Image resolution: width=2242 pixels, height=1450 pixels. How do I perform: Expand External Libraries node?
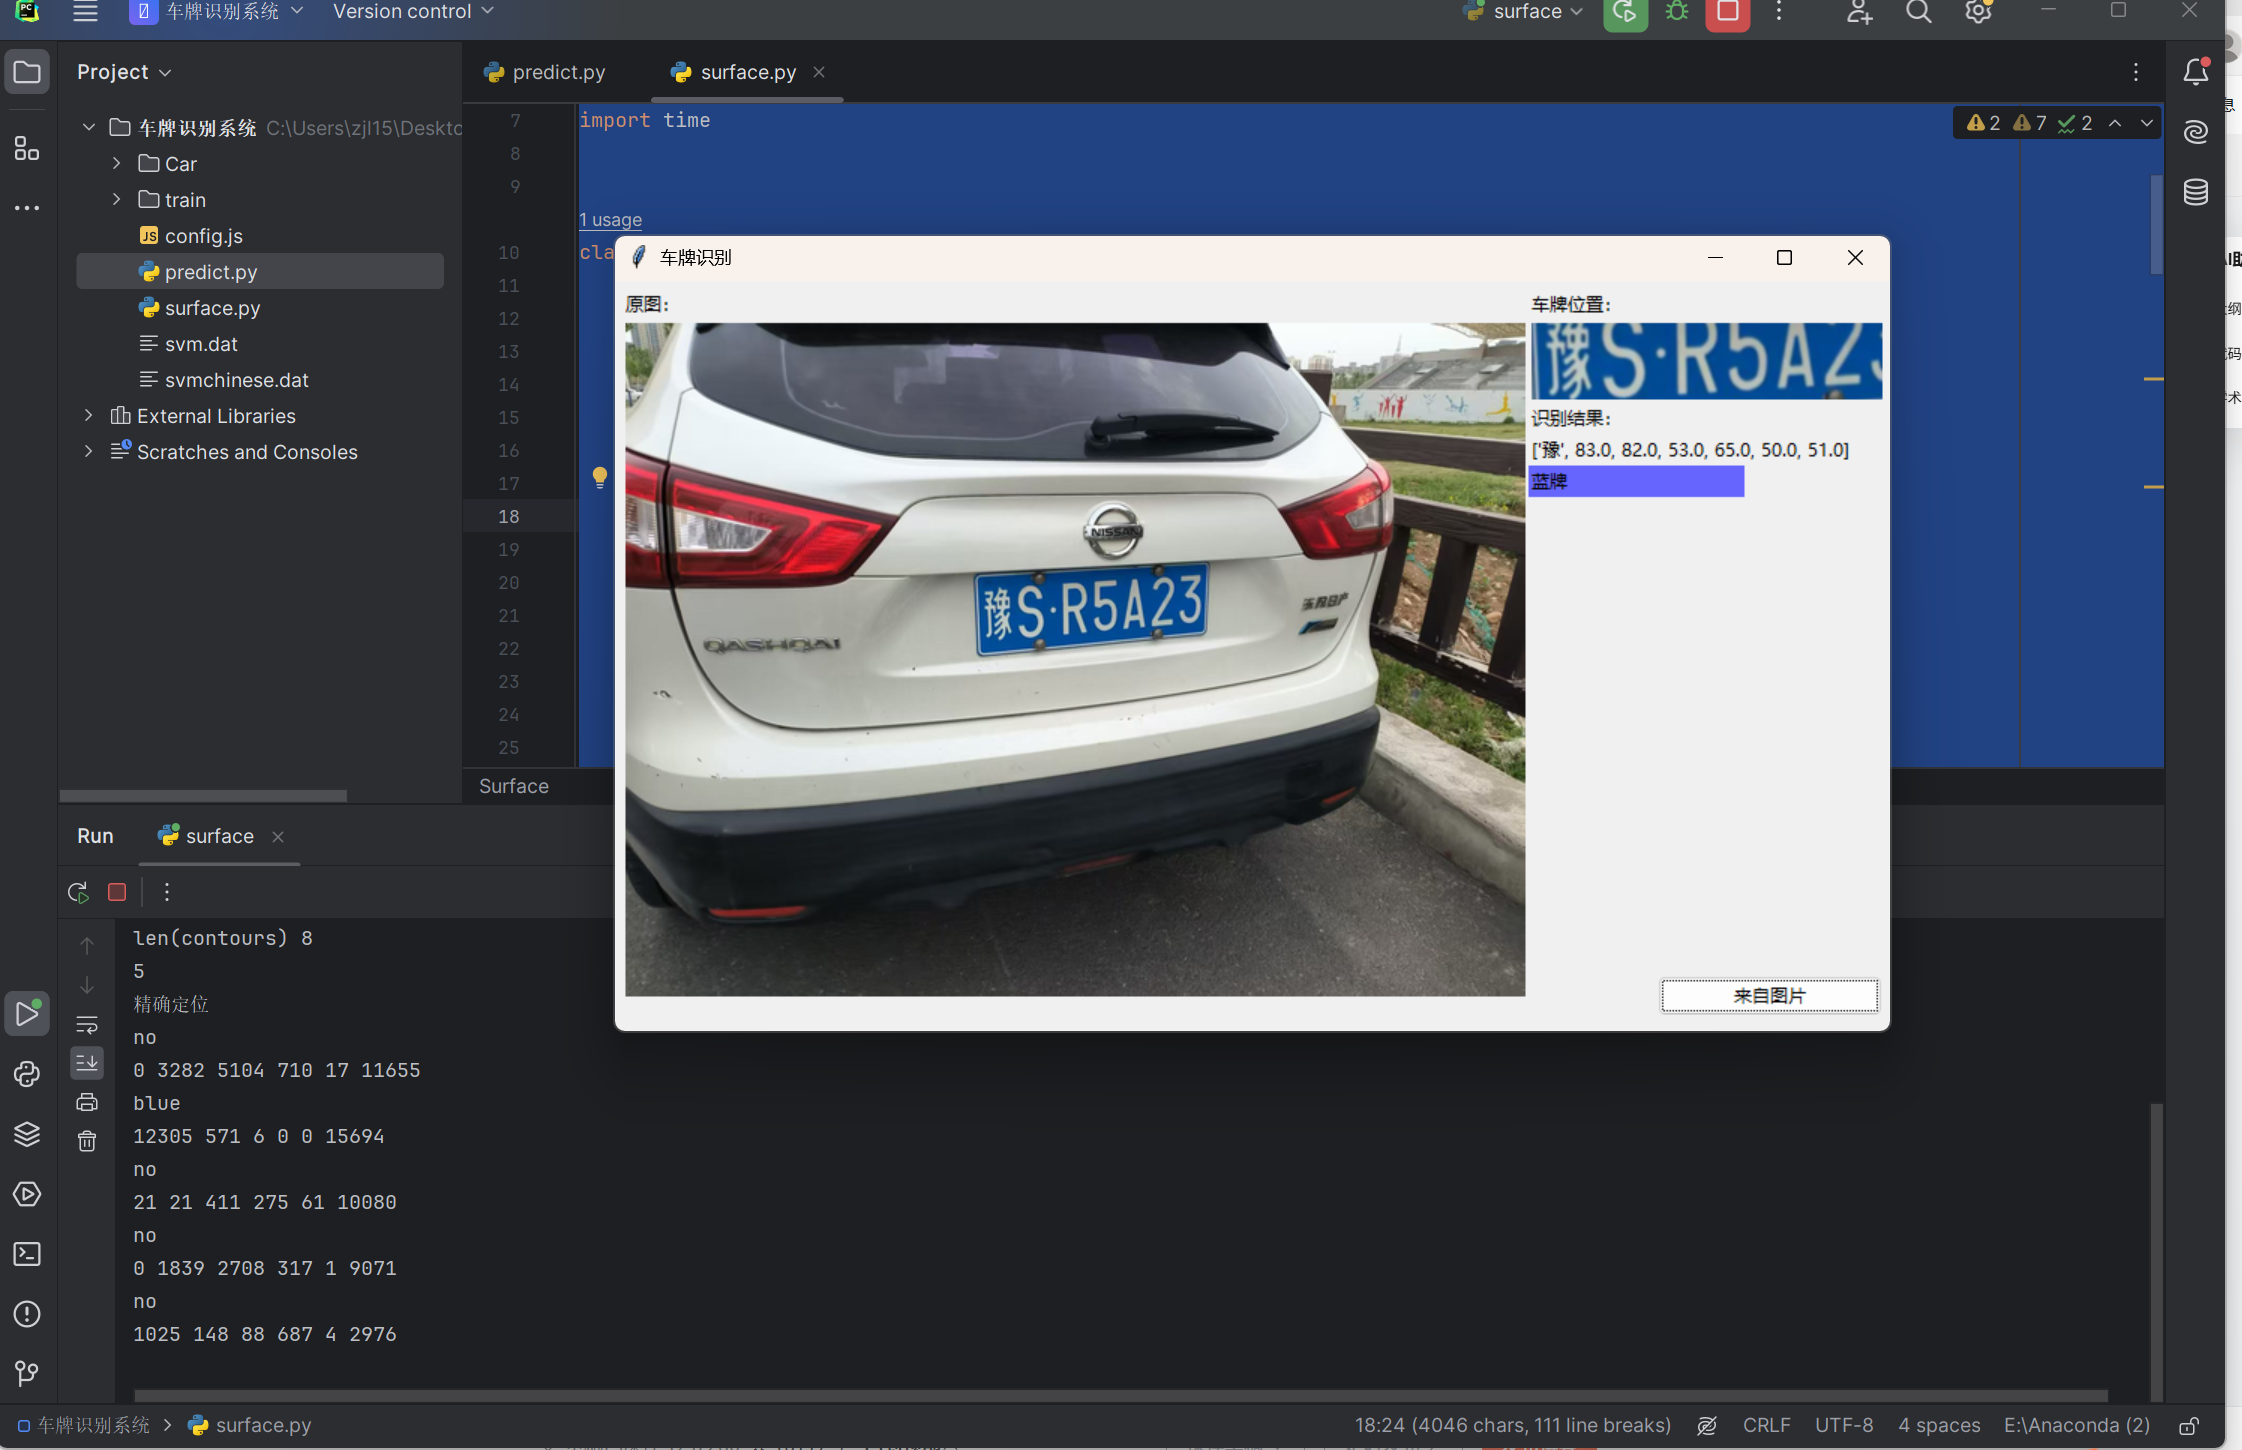(x=89, y=415)
